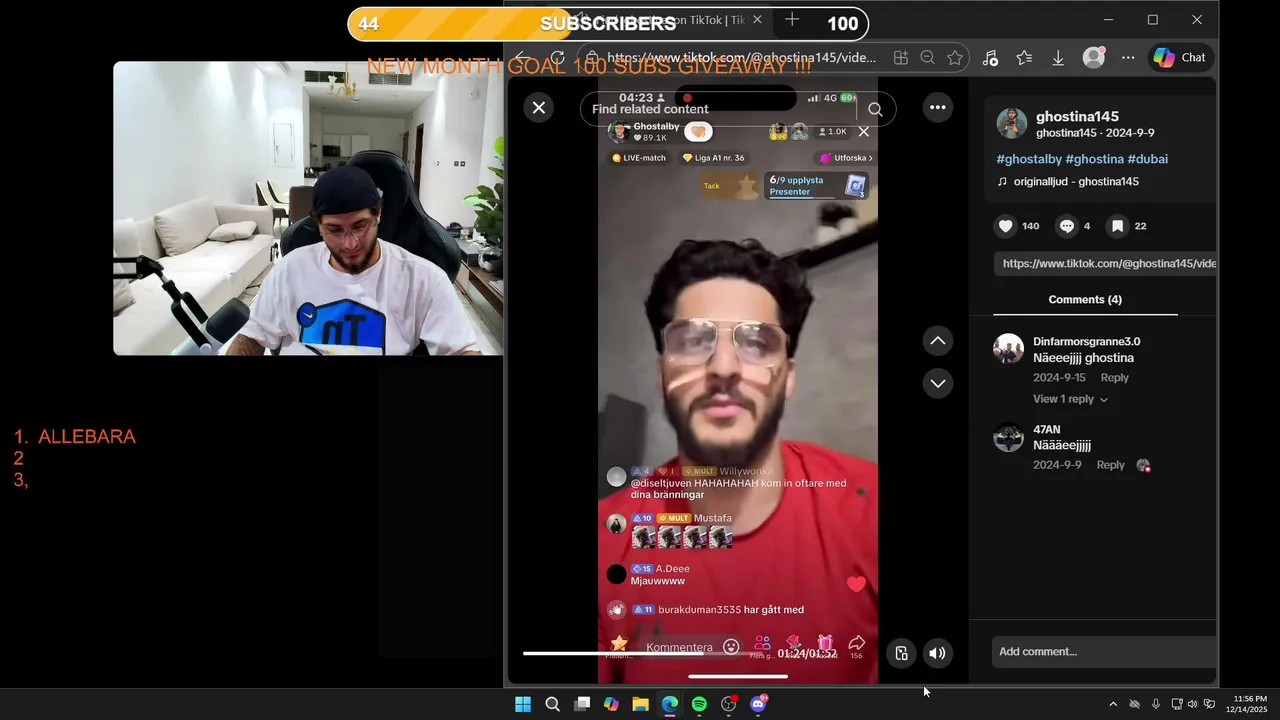The image size is (1280, 720).
Task: Reply to Dinfarmorsgranne3.0's comment
Action: [1114, 378]
